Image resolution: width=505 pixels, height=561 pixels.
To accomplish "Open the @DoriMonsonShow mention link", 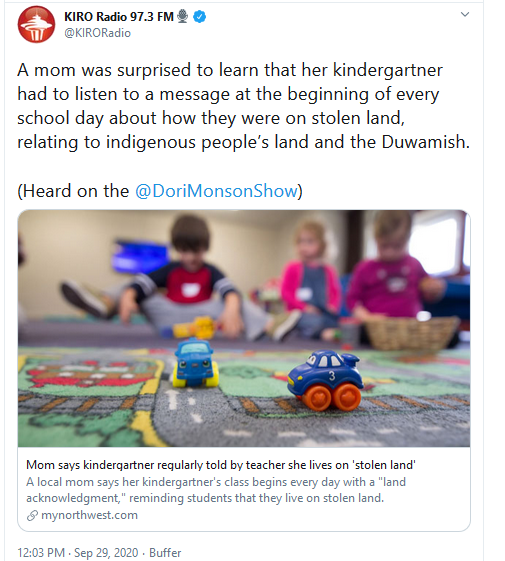I will (x=217, y=191).
